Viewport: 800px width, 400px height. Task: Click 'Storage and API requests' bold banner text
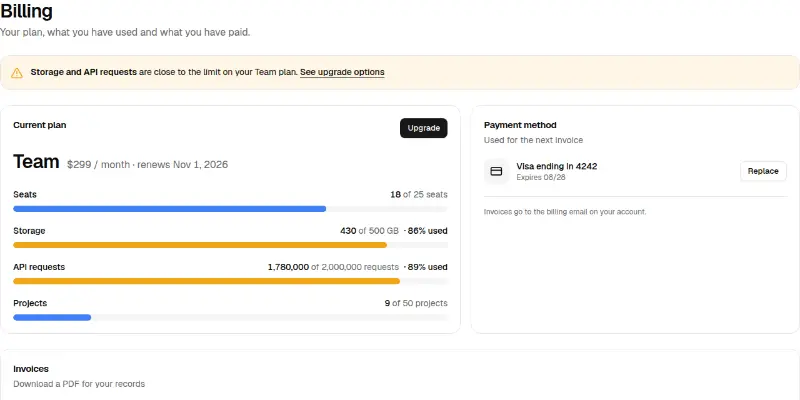(x=84, y=72)
